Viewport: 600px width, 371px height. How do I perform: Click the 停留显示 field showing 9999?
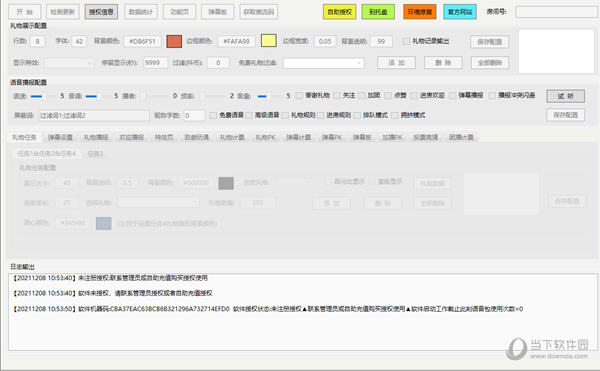155,63
